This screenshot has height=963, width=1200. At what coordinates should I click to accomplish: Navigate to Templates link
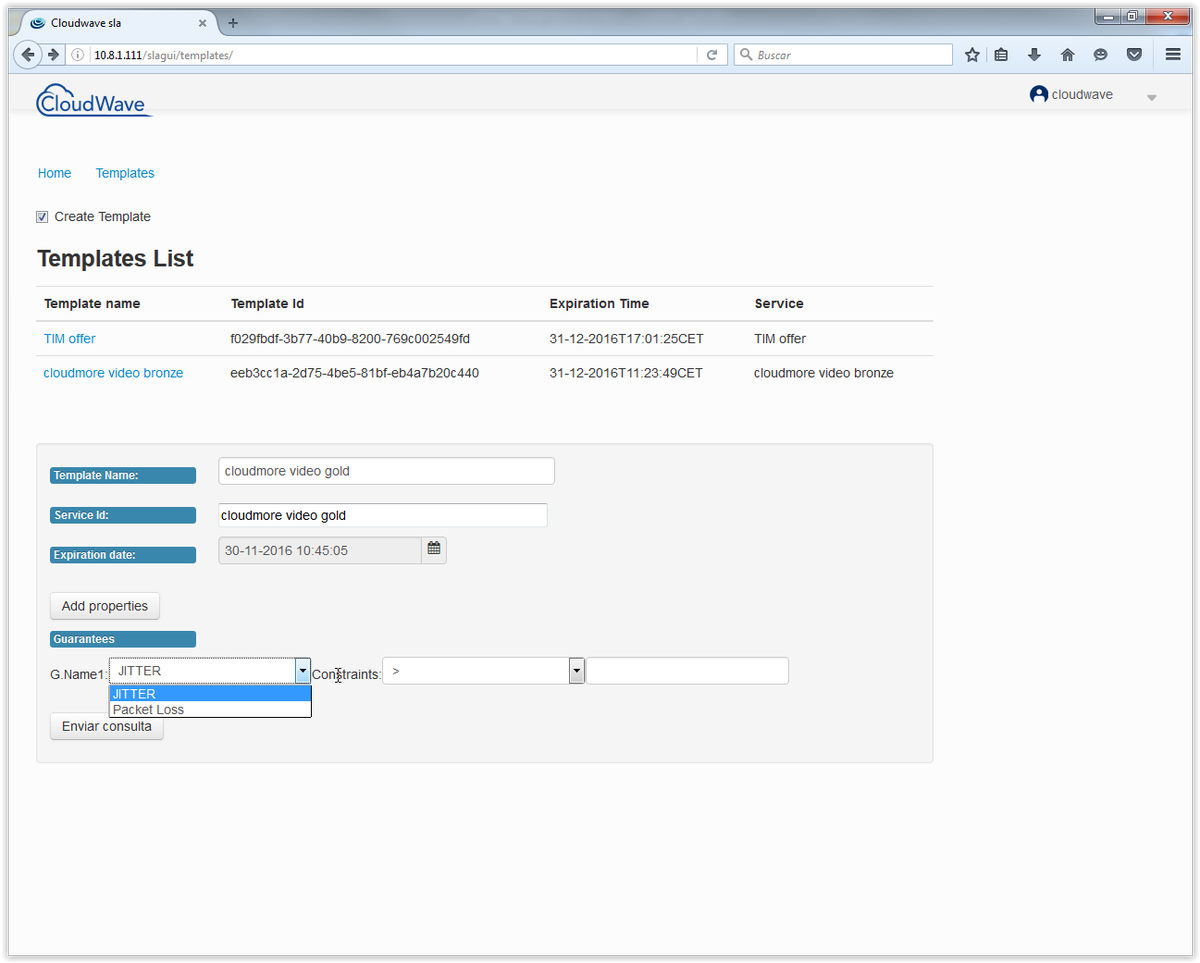pos(125,173)
